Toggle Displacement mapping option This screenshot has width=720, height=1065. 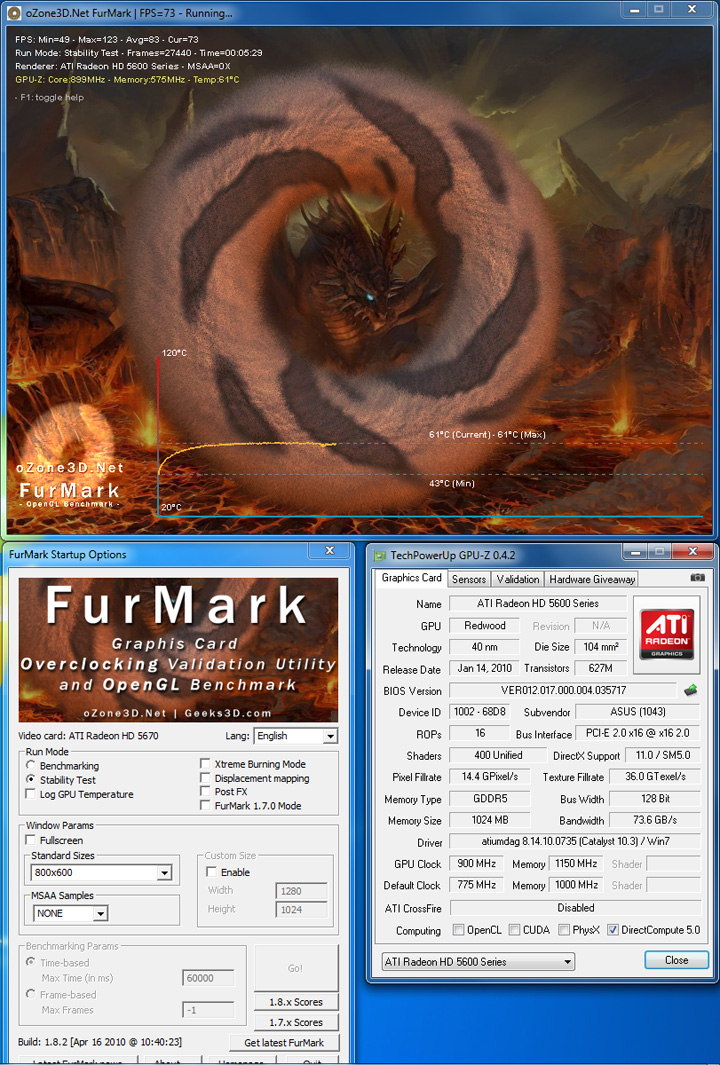click(x=205, y=778)
